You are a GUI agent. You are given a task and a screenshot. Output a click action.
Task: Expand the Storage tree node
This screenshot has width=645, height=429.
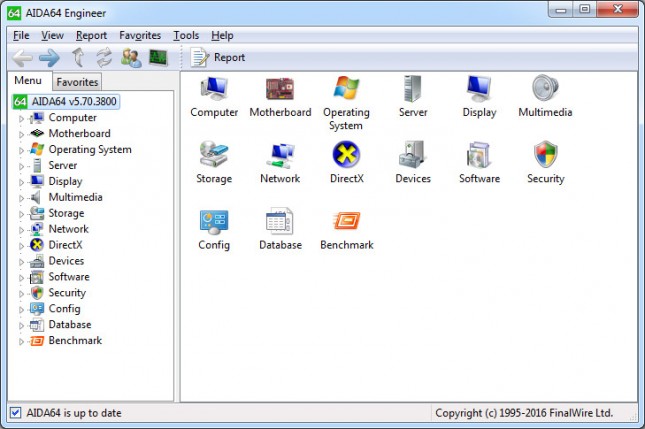coord(21,214)
